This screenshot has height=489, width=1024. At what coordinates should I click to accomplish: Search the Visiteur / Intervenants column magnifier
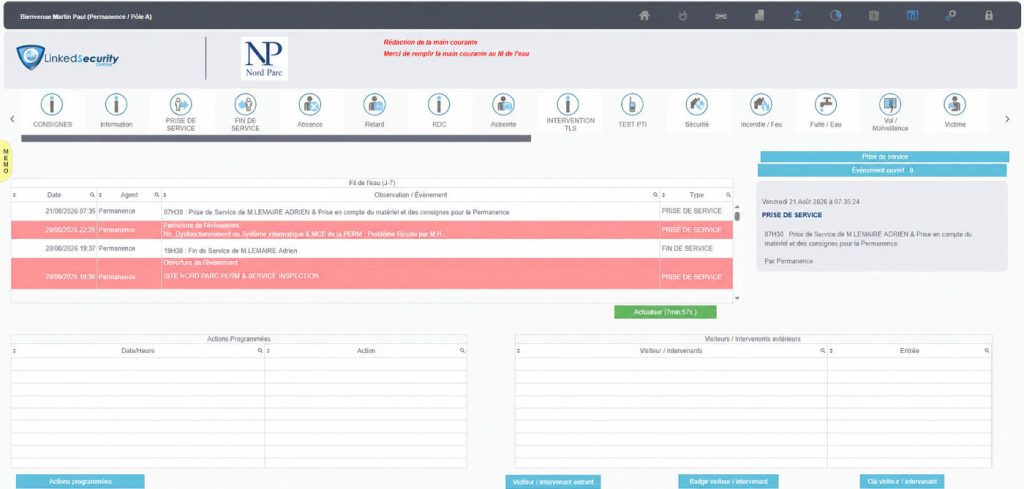pos(823,351)
